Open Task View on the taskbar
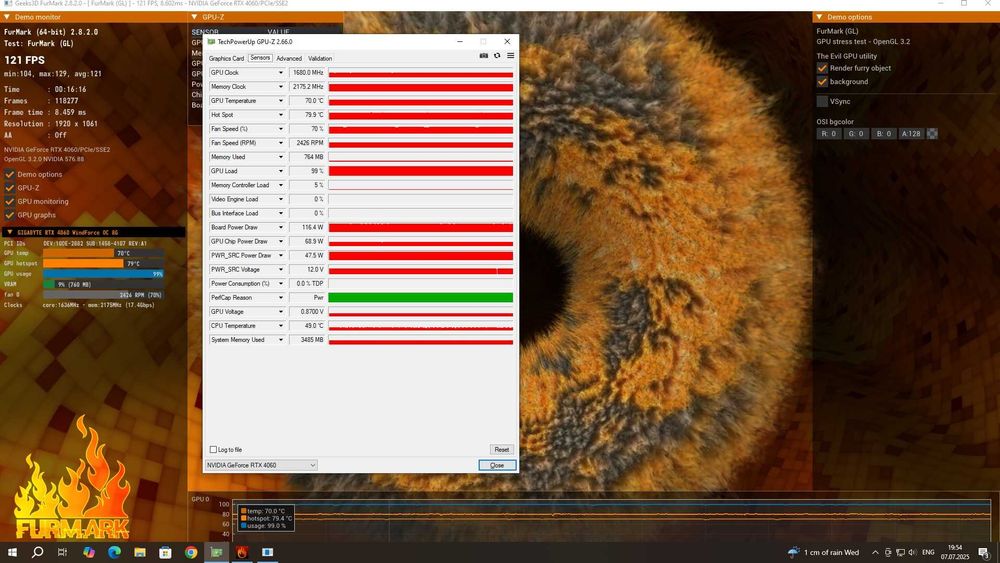 pyautogui.click(x=62, y=552)
